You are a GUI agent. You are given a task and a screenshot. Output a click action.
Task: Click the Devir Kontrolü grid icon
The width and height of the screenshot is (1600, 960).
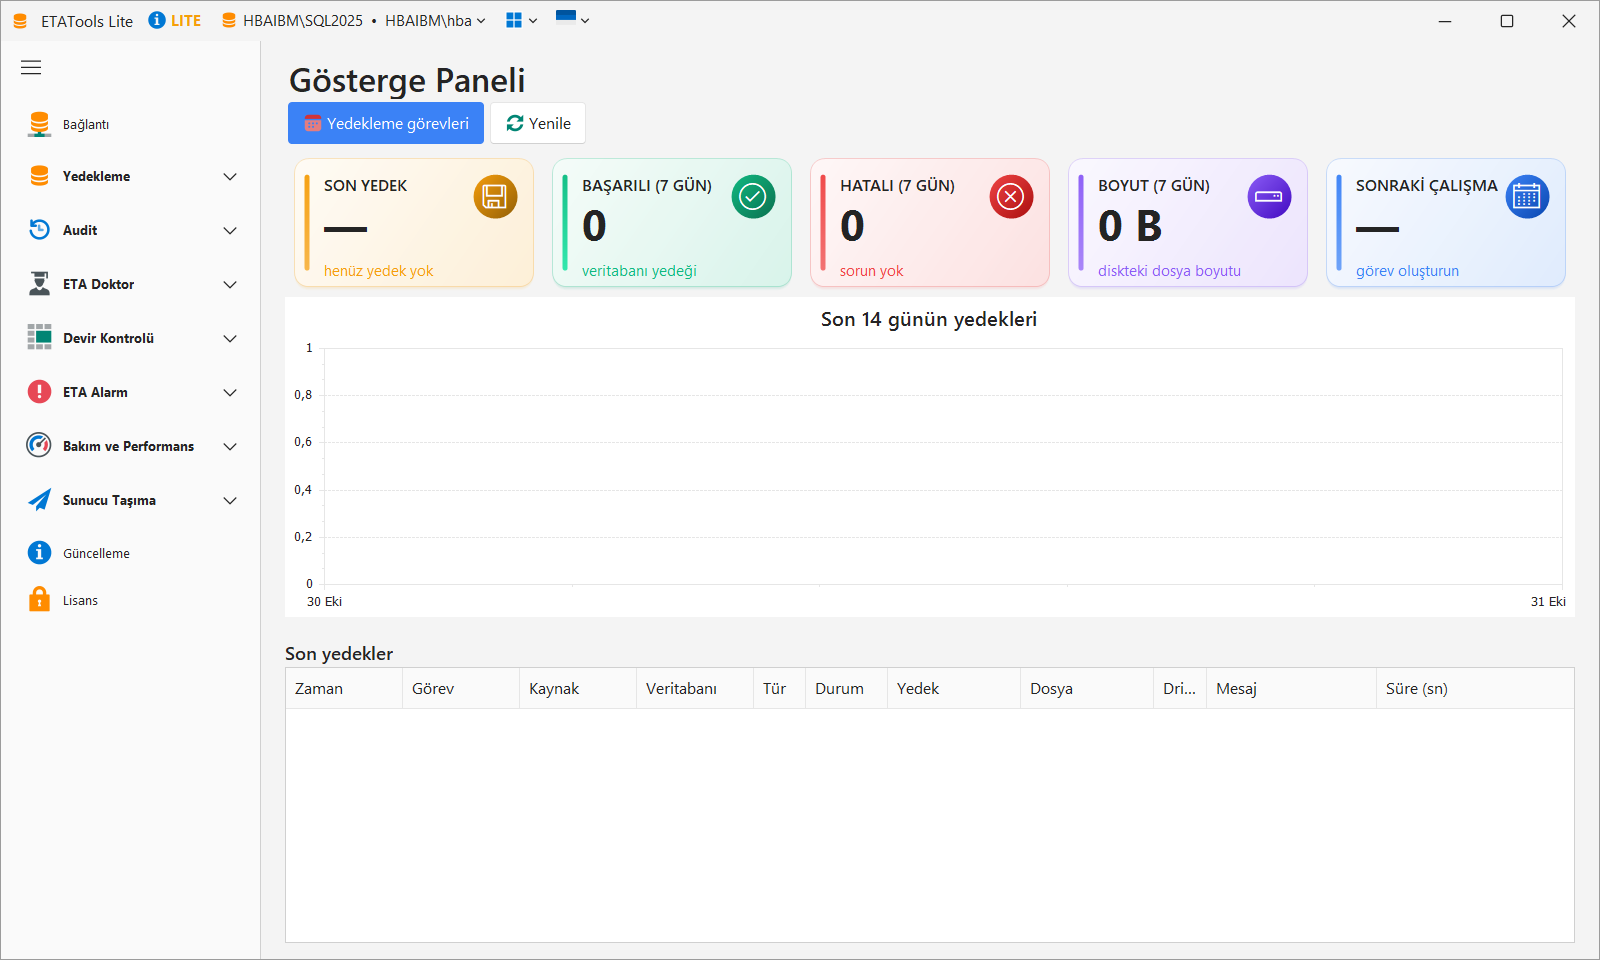tap(39, 337)
